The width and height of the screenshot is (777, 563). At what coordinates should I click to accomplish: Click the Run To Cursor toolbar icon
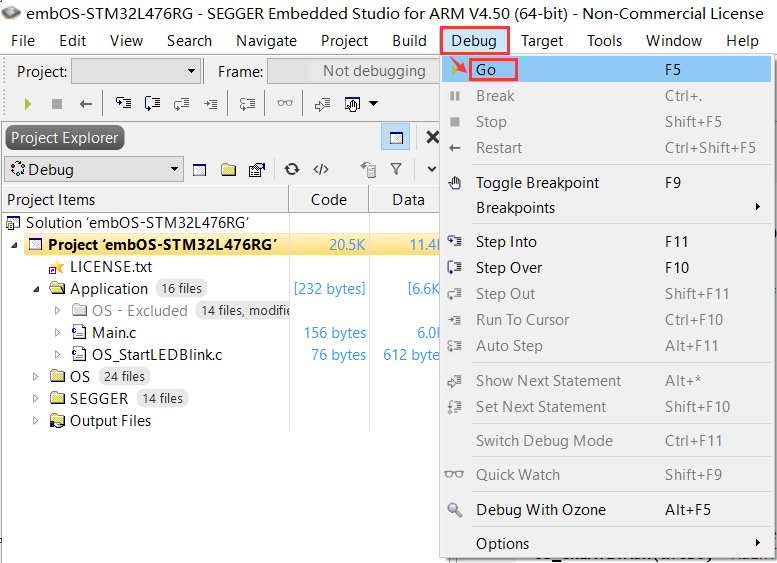[211, 104]
